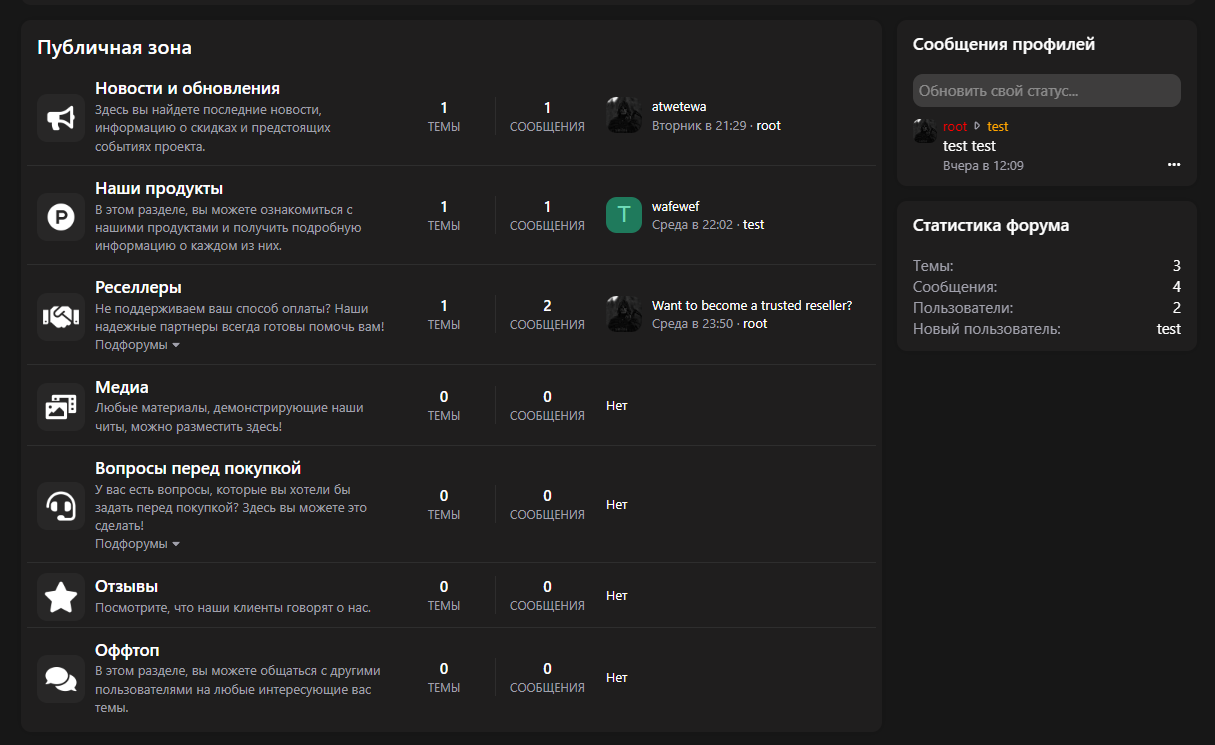Open the atwetewa thread link

coord(679,107)
